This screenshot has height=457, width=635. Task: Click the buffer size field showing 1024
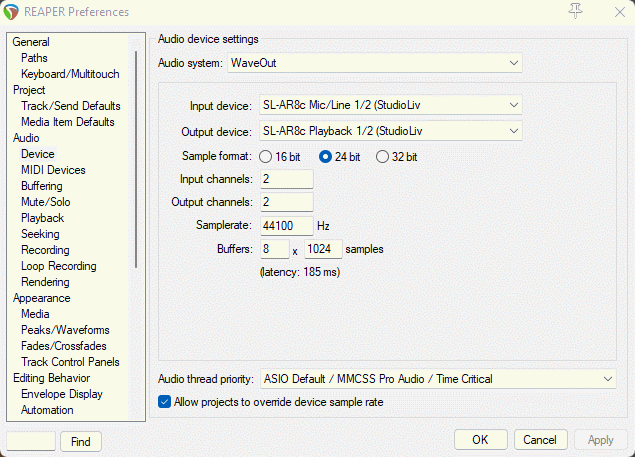pyautogui.click(x=323, y=249)
